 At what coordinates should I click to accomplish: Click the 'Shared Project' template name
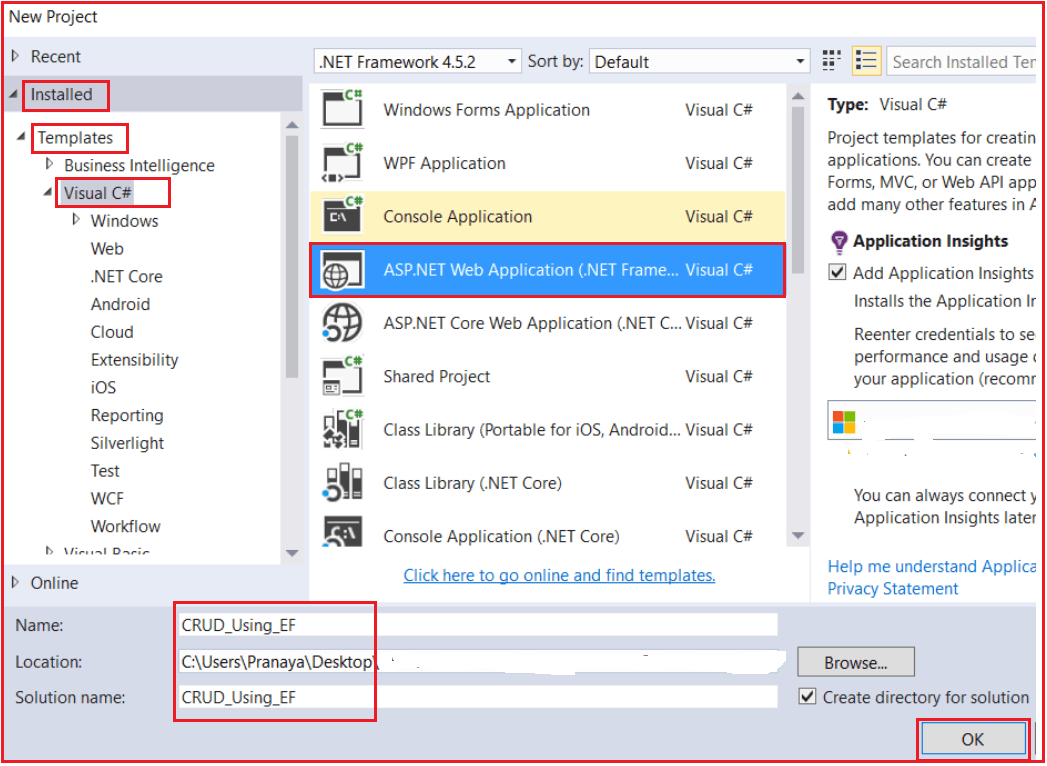click(x=437, y=377)
